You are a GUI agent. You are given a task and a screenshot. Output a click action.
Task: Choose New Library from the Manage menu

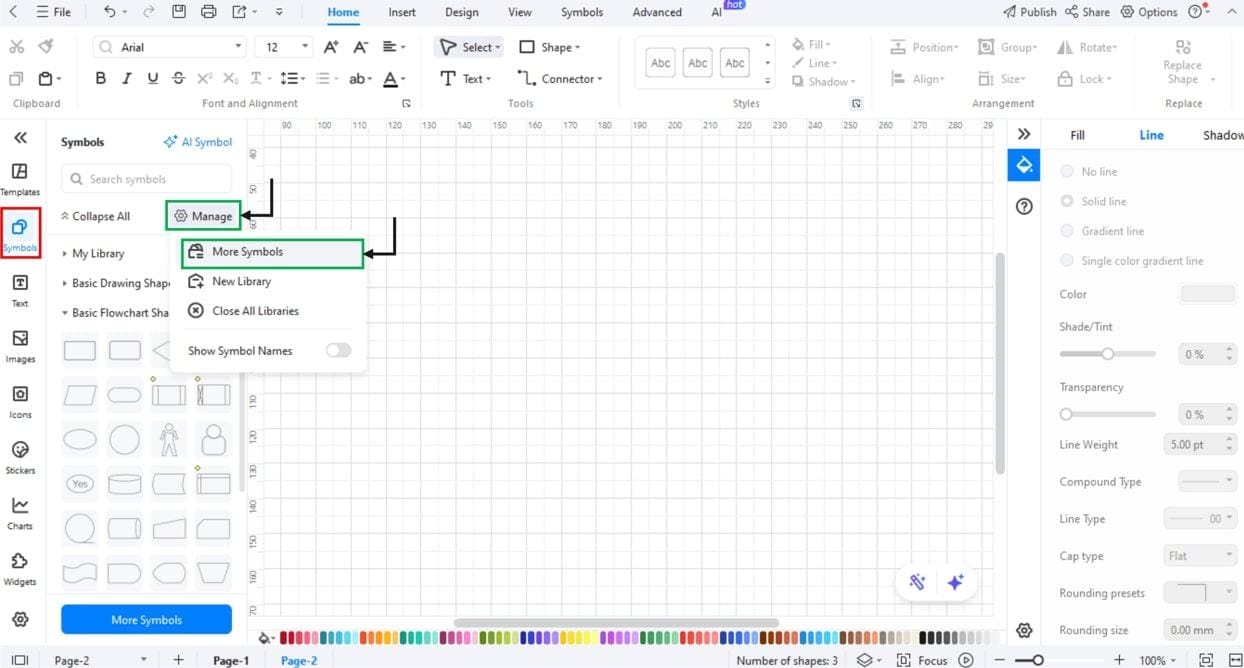(241, 282)
